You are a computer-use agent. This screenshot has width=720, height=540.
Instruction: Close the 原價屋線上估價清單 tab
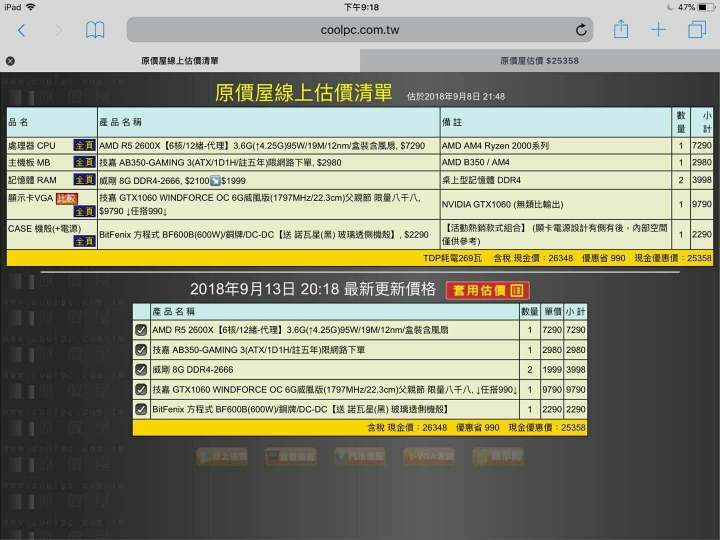point(10,61)
